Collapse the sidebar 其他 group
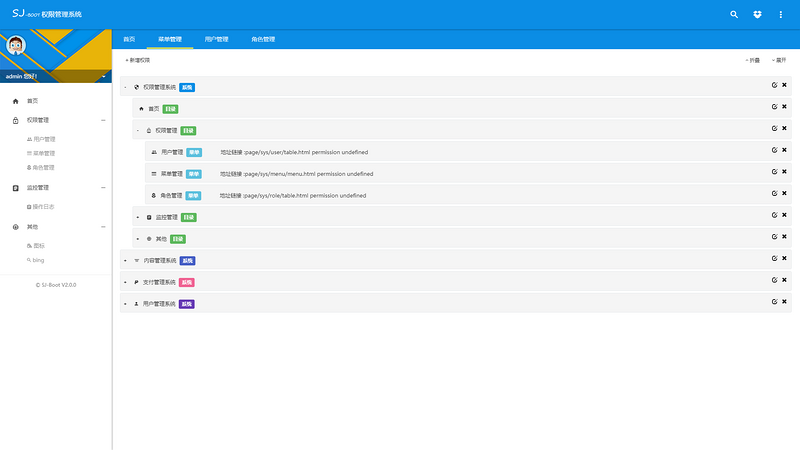The height and width of the screenshot is (450, 800). [x=103, y=227]
